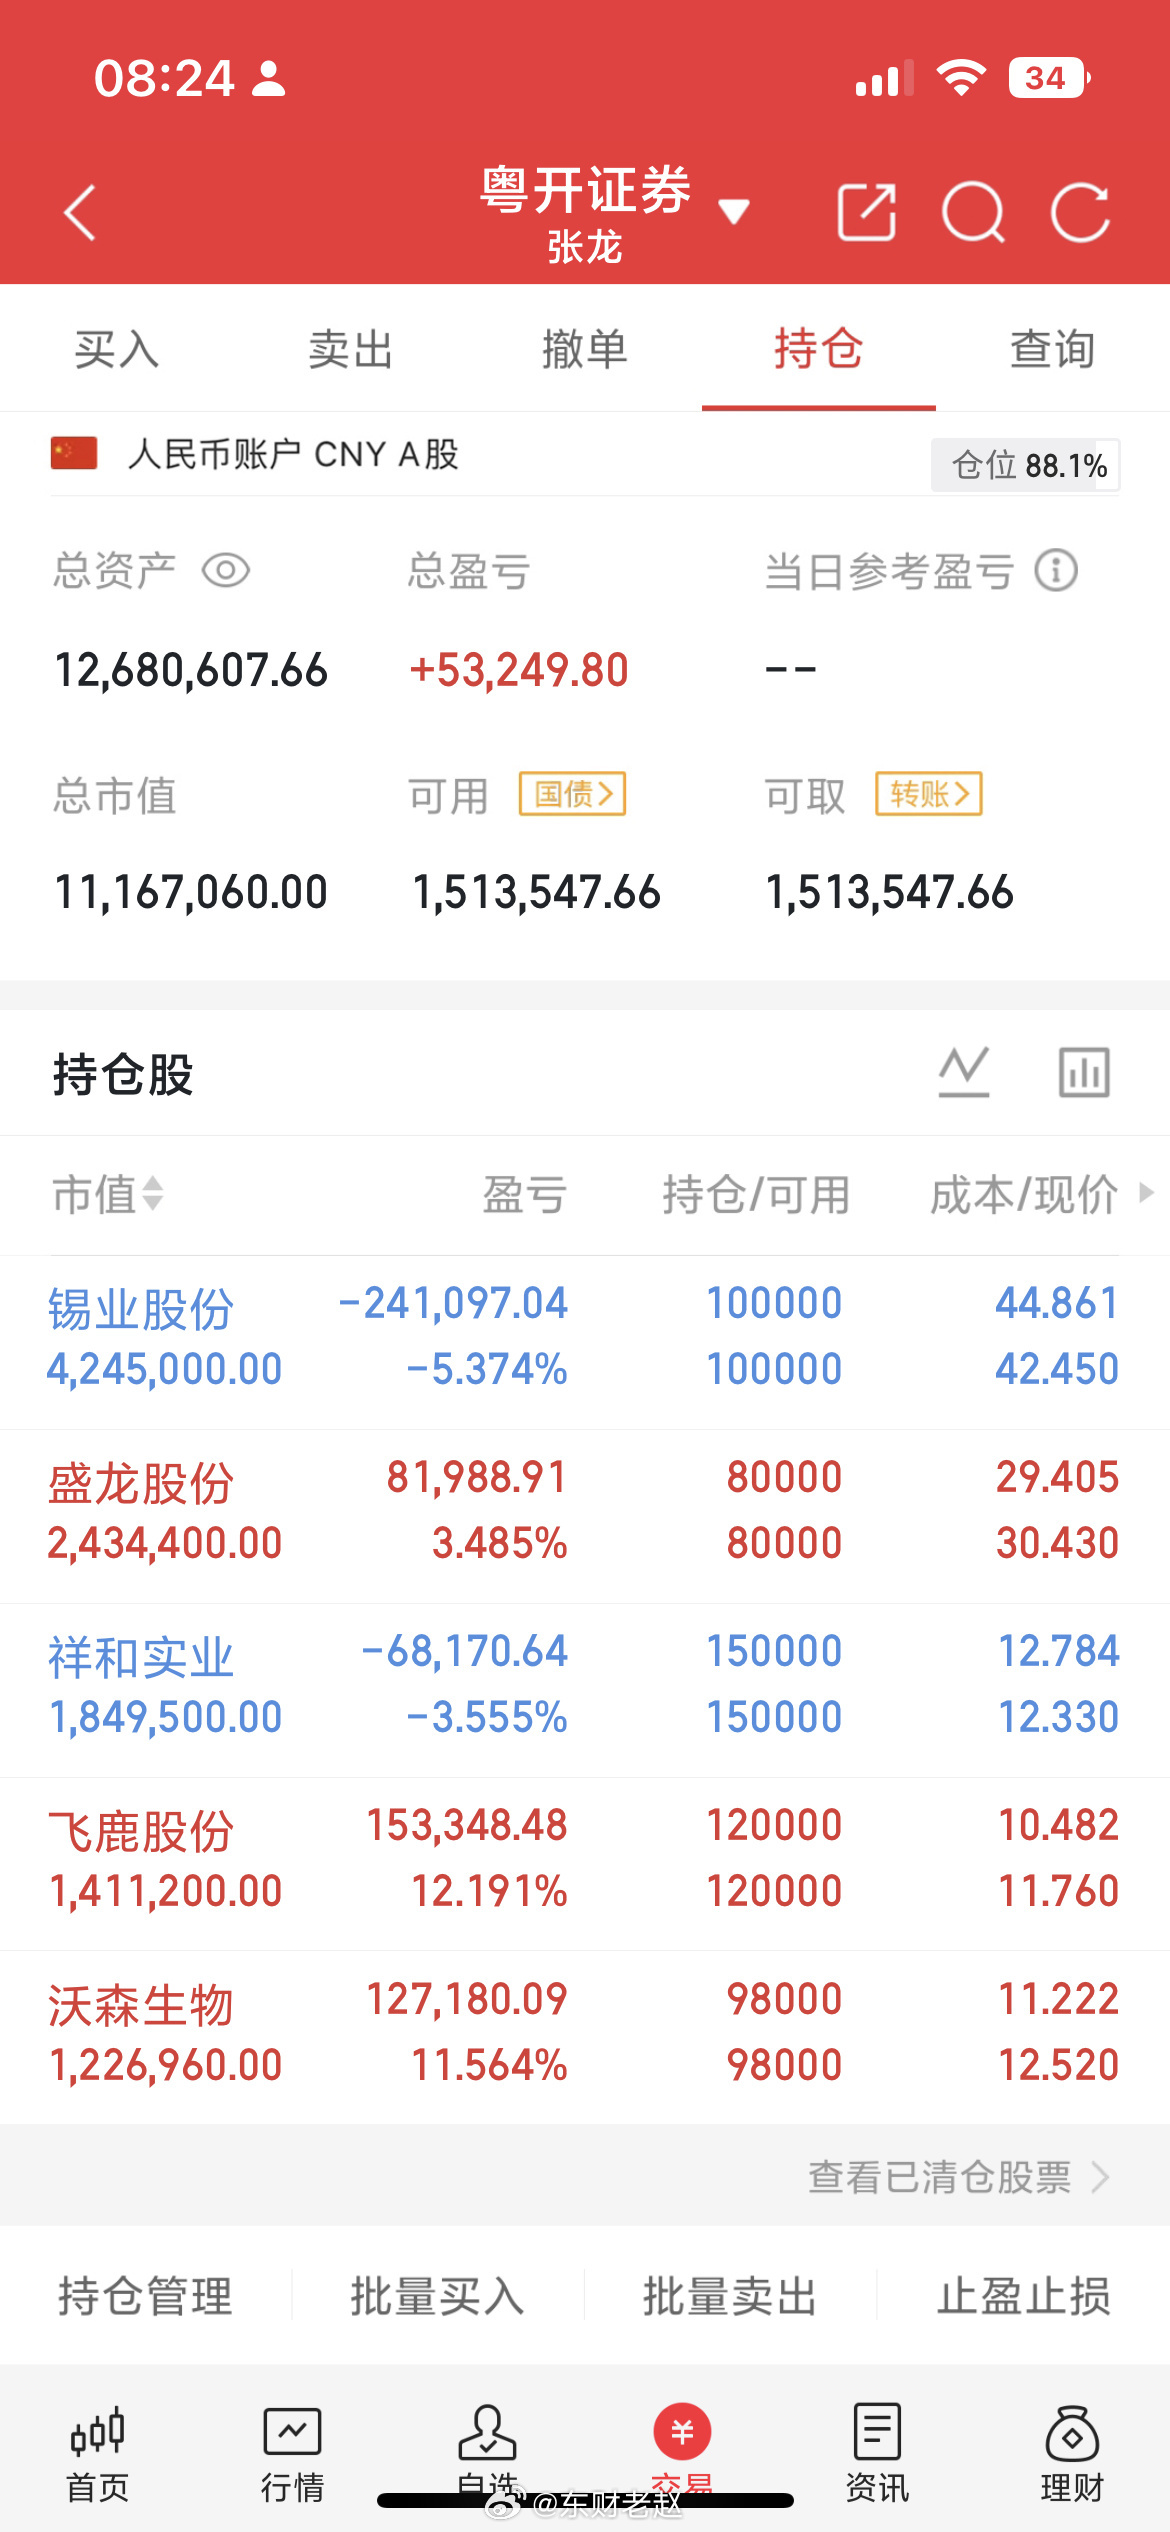Sort holdings by 市值 column
Viewport: 1170px width, 2532px height.
(108, 1194)
